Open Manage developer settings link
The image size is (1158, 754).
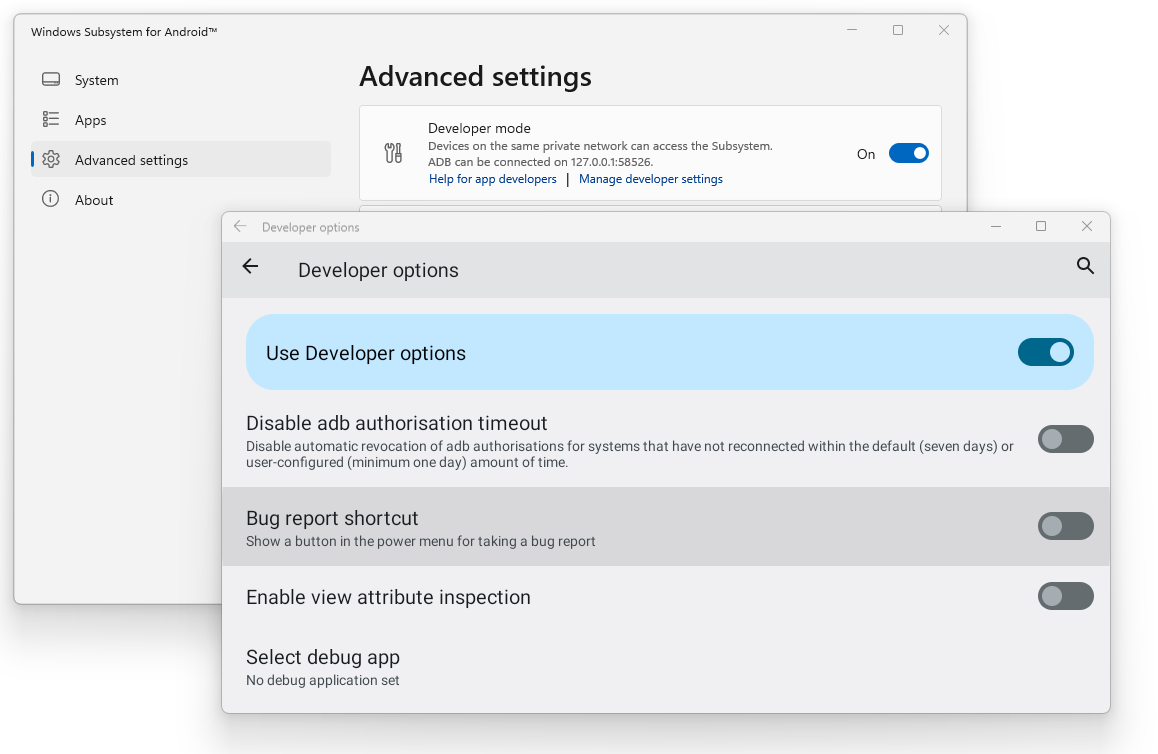click(x=651, y=179)
